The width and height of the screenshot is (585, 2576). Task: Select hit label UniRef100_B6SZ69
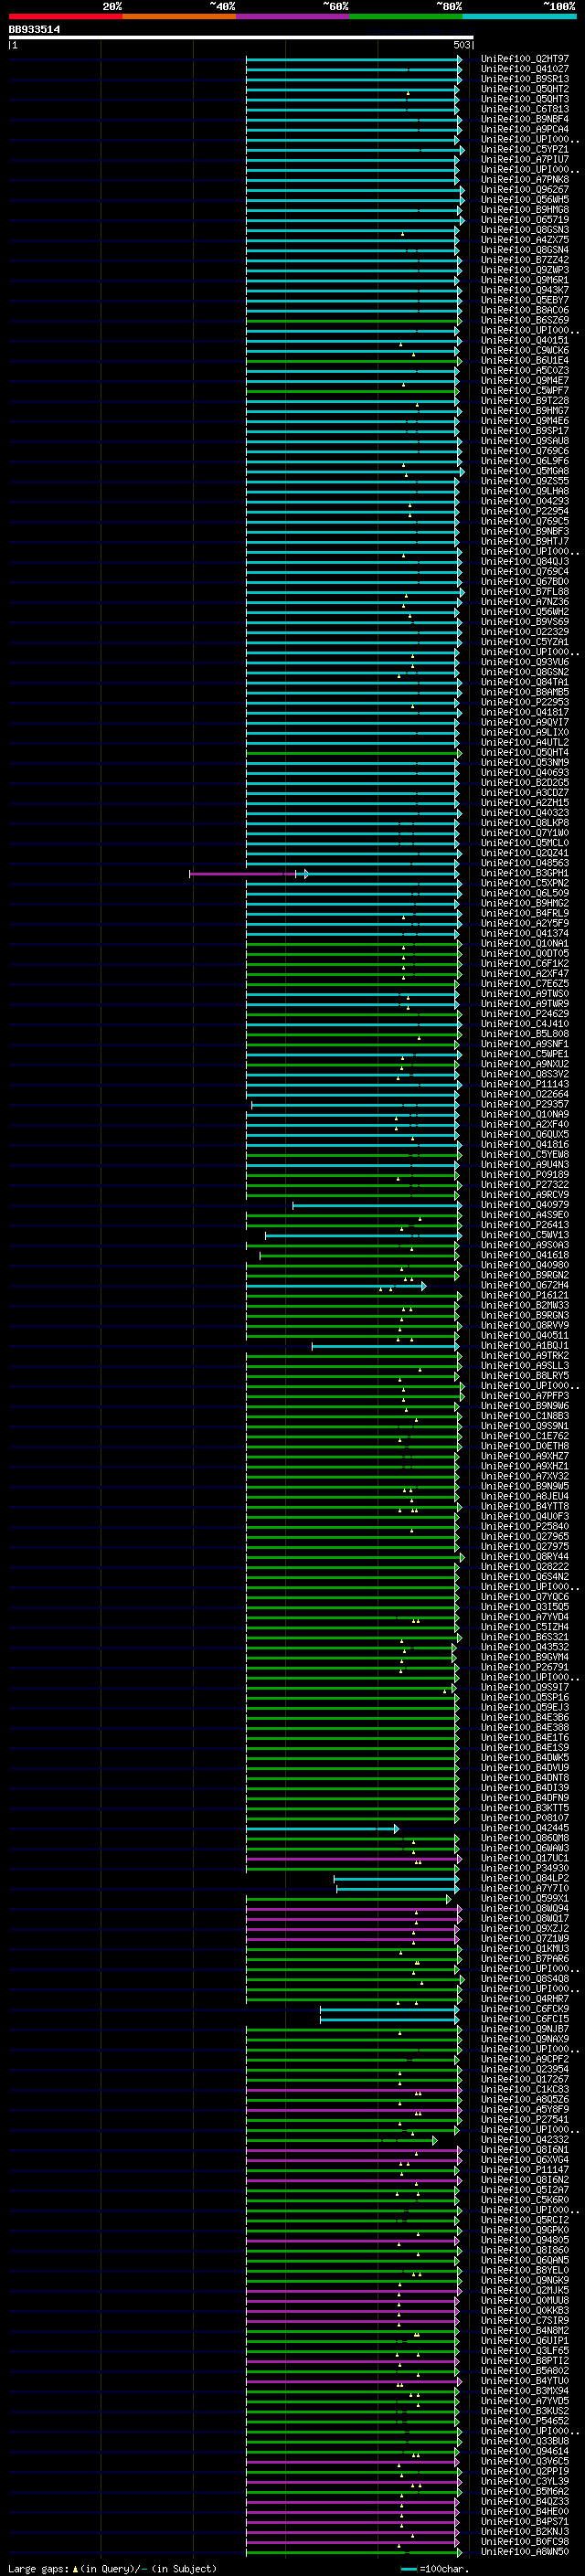(524, 321)
